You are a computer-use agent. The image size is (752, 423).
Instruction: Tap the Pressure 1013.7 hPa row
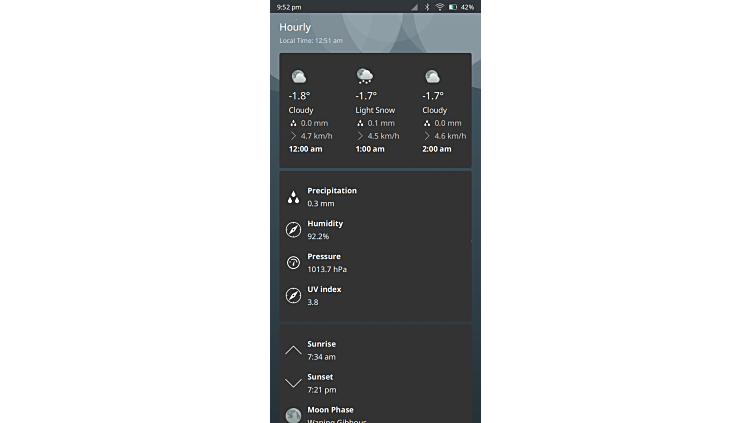tap(326, 263)
